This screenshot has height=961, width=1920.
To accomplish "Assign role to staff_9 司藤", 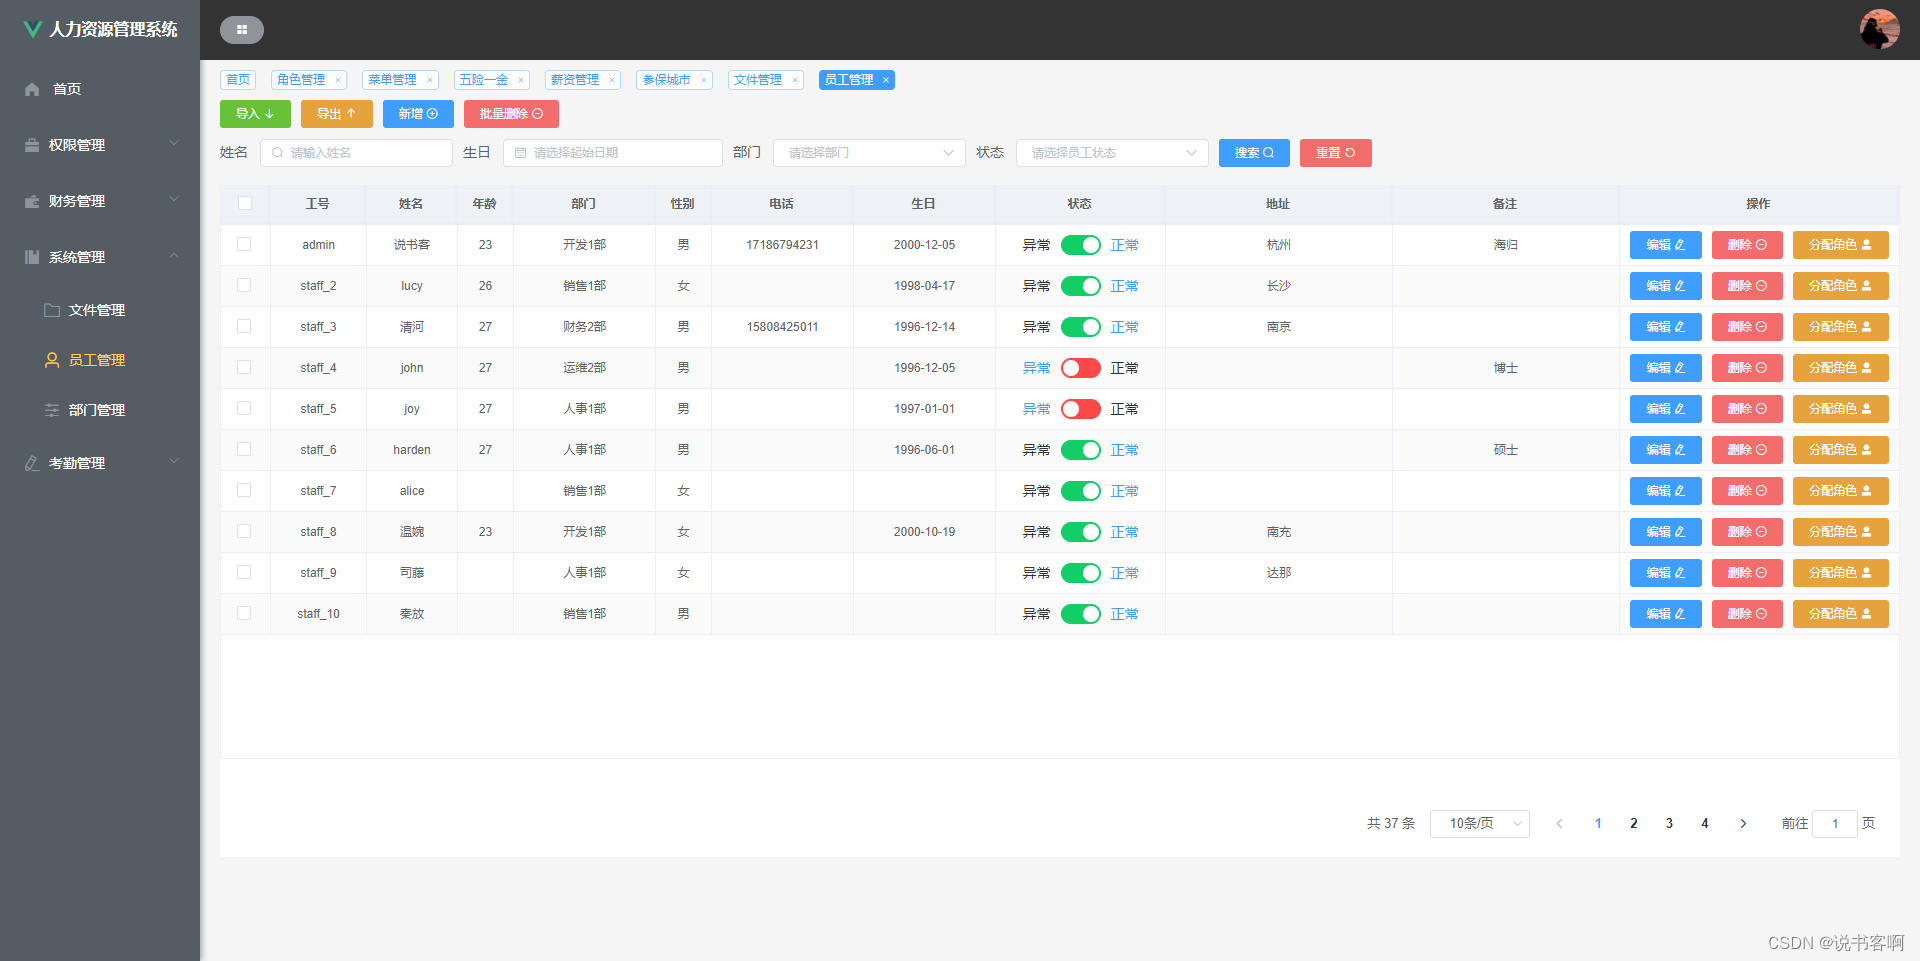I will 1841,573.
